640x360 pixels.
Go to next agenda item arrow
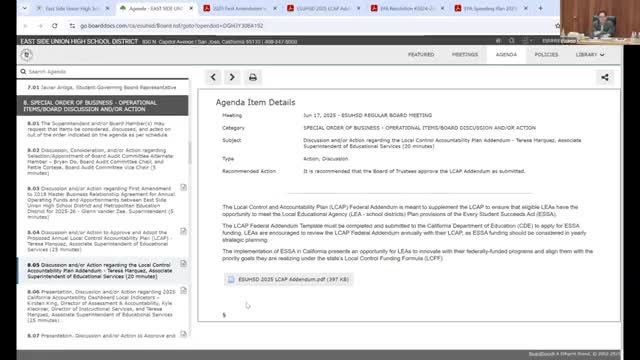pyautogui.click(x=232, y=77)
